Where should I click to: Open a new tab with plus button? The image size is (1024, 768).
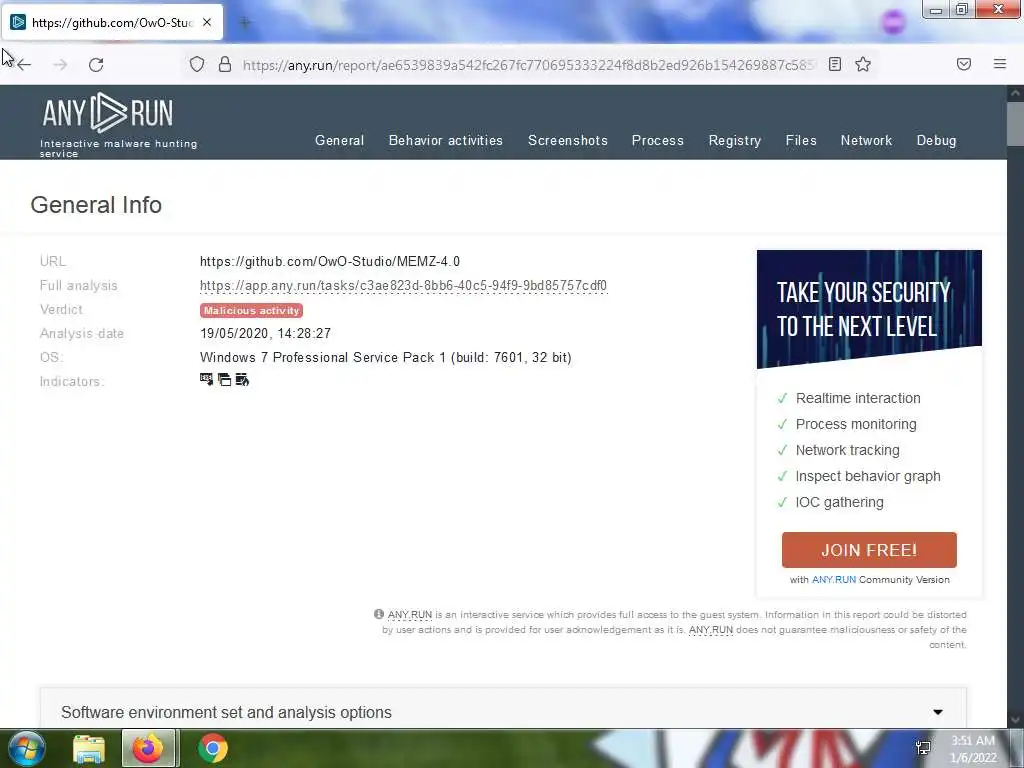point(245,23)
